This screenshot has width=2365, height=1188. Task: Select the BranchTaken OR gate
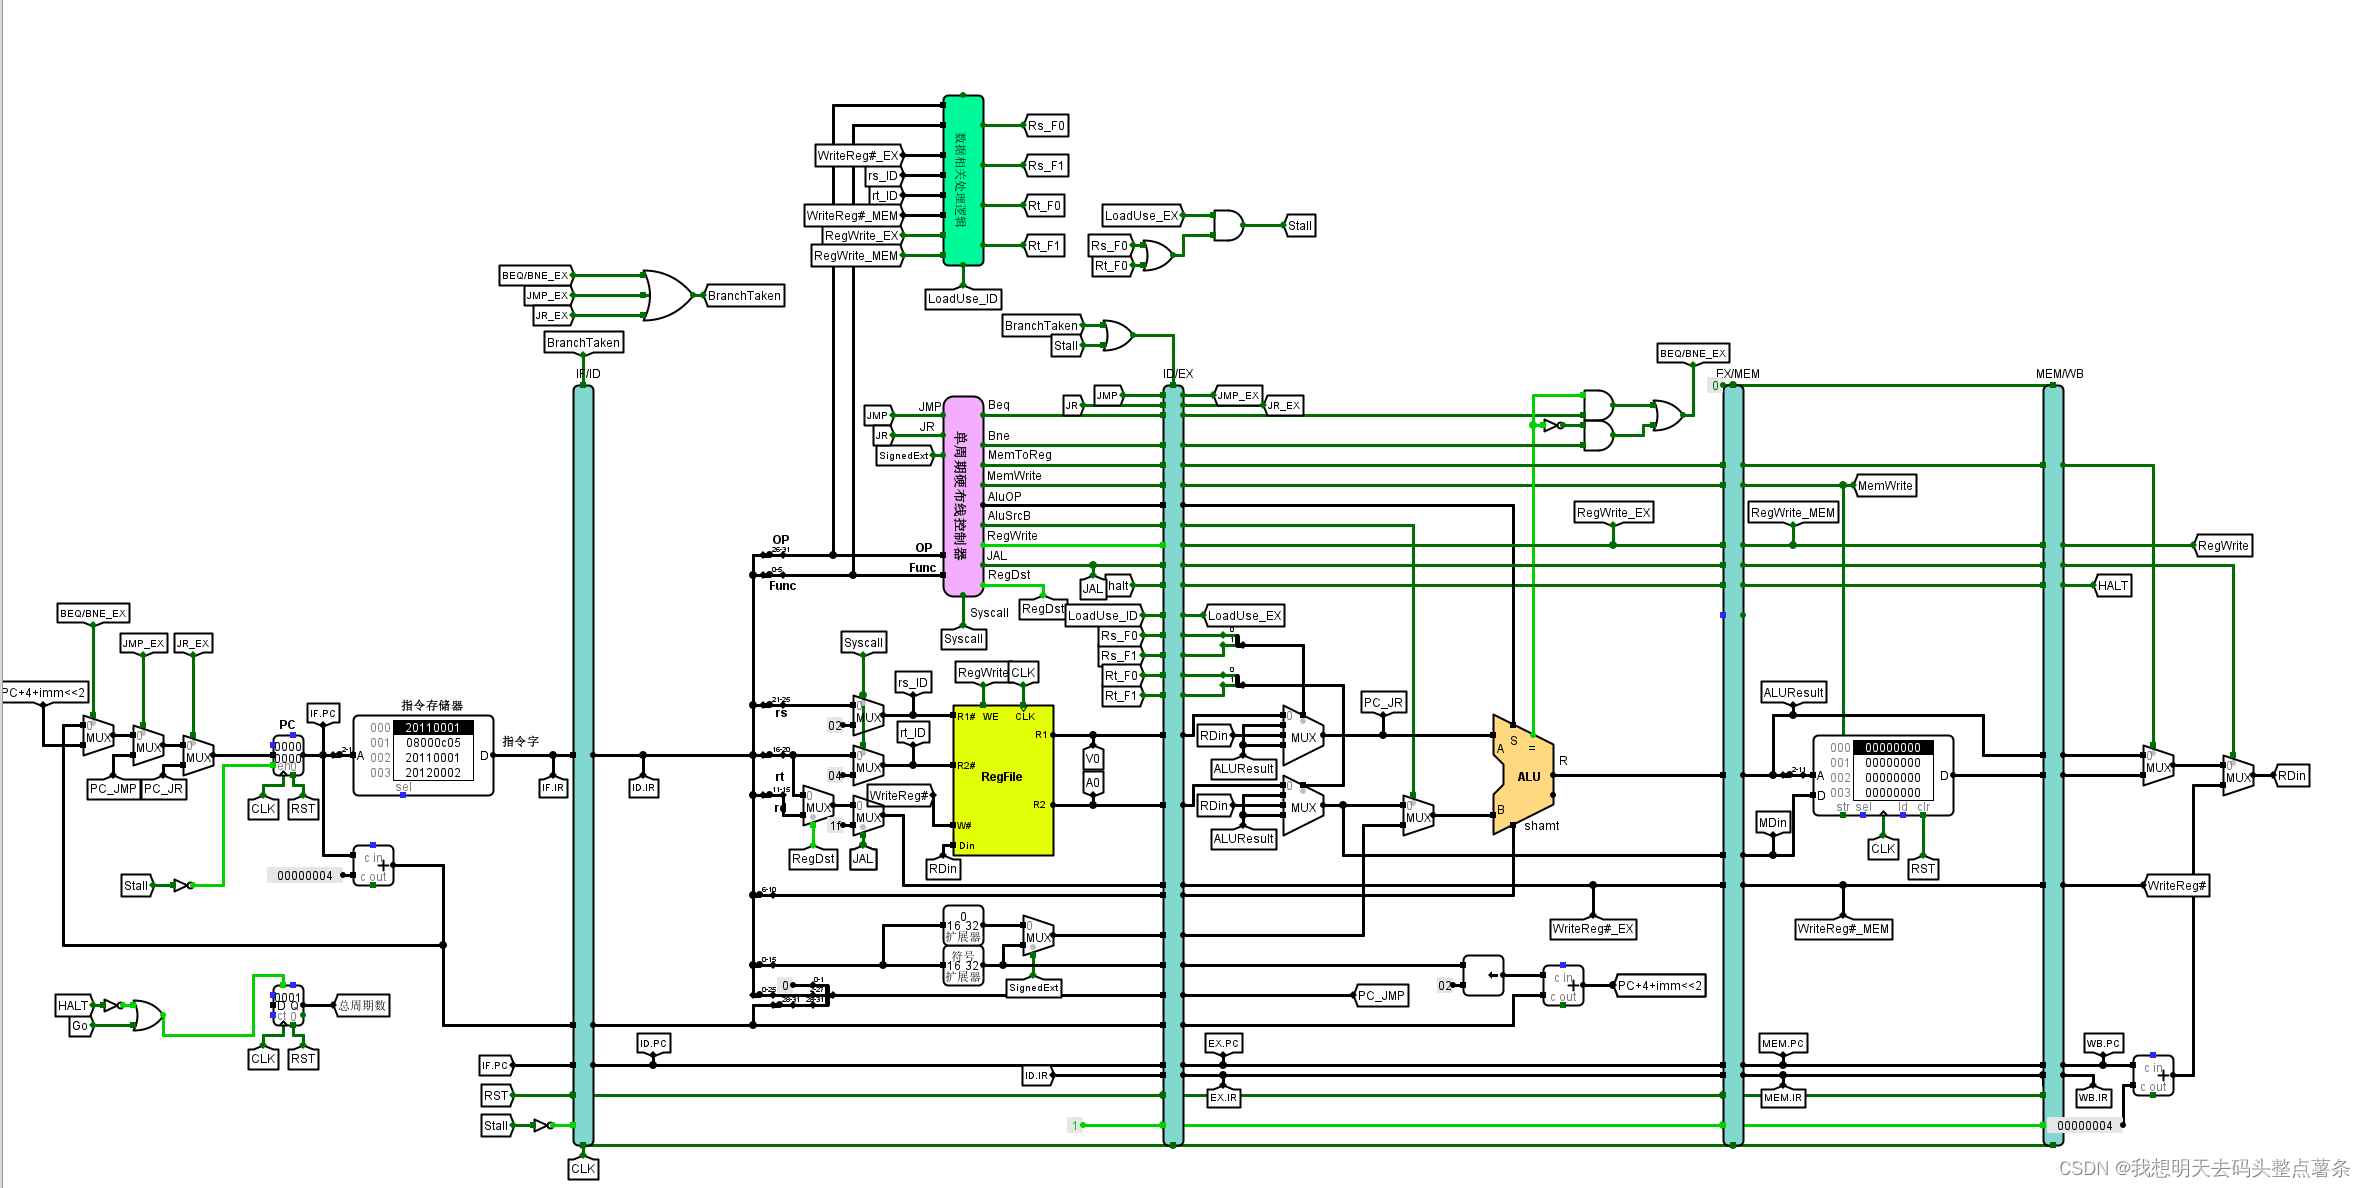pyautogui.click(x=668, y=295)
